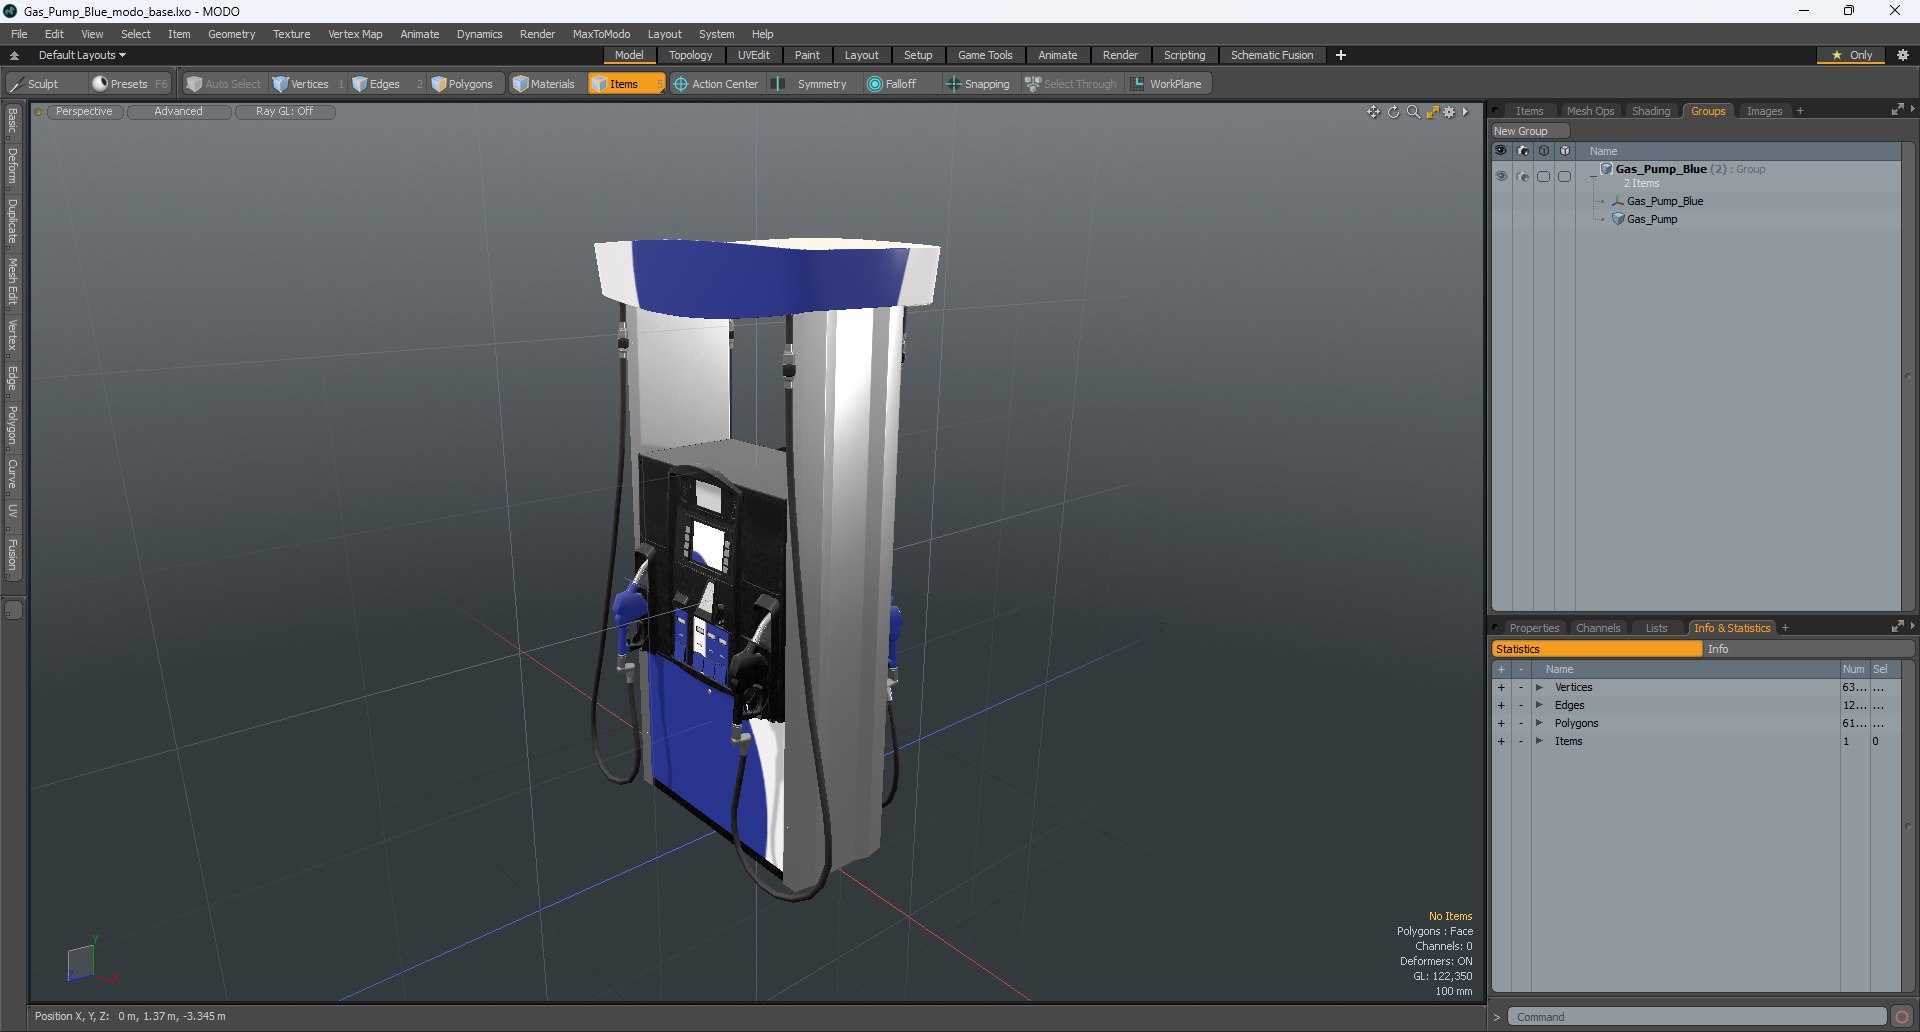This screenshot has width=1920, height=1032.
Task: Click plus in the Vertices statistics row
Action: coord(1501,687)
